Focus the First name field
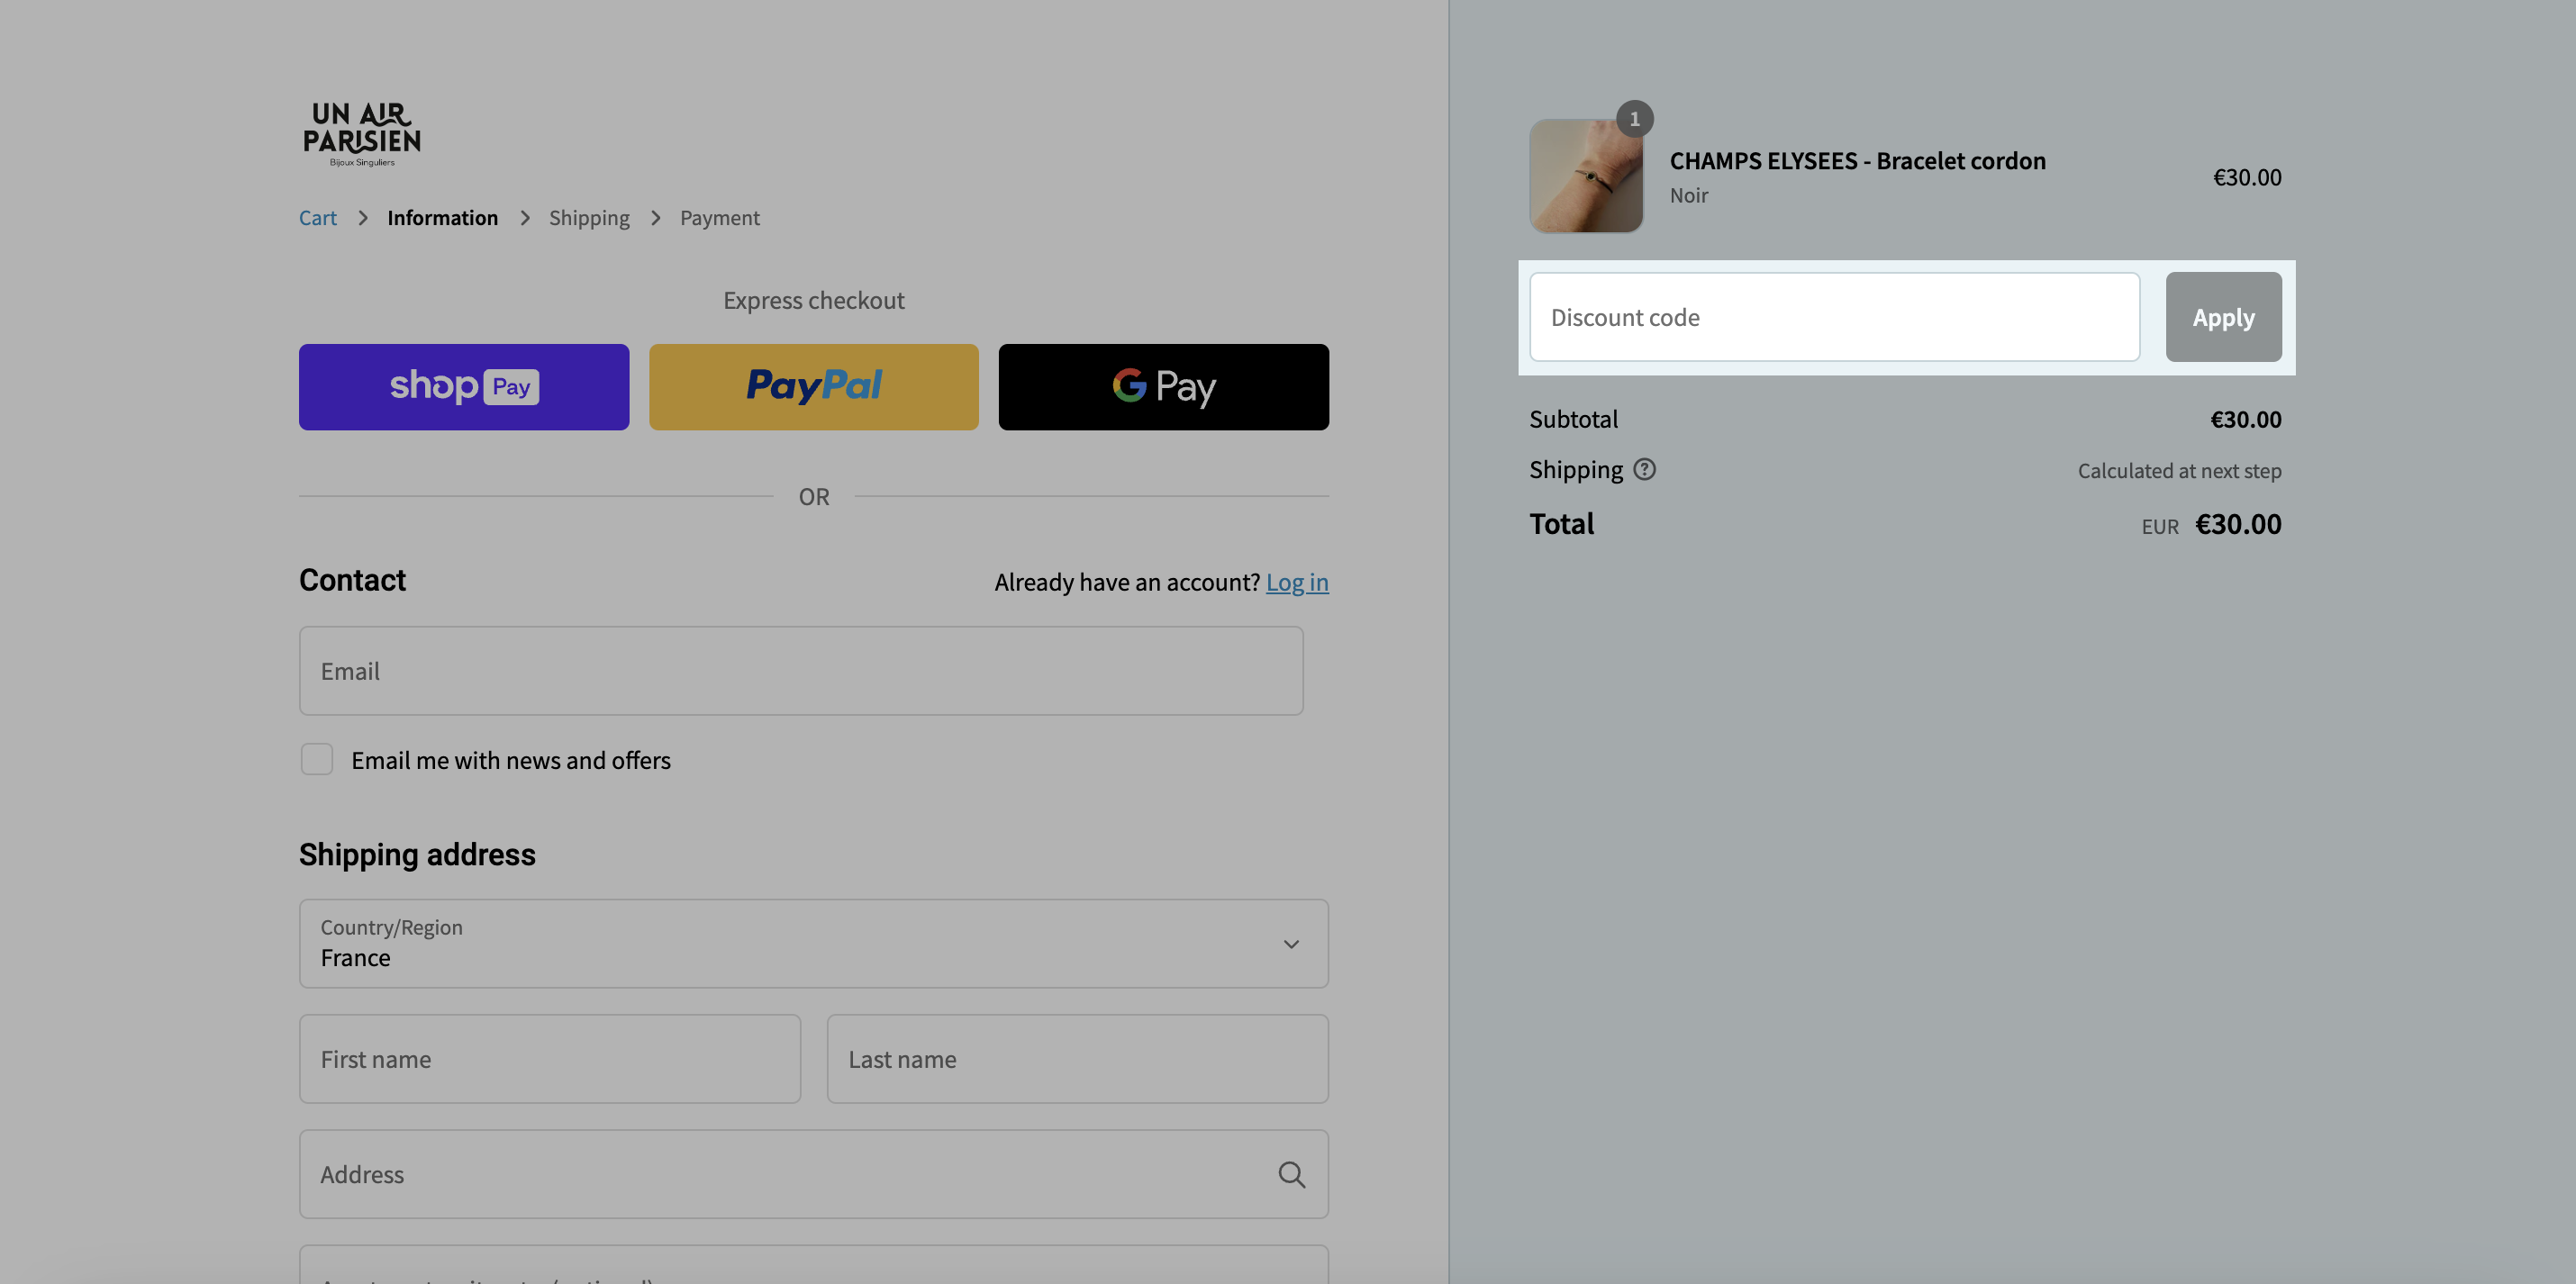 [x=550, y=1059]
